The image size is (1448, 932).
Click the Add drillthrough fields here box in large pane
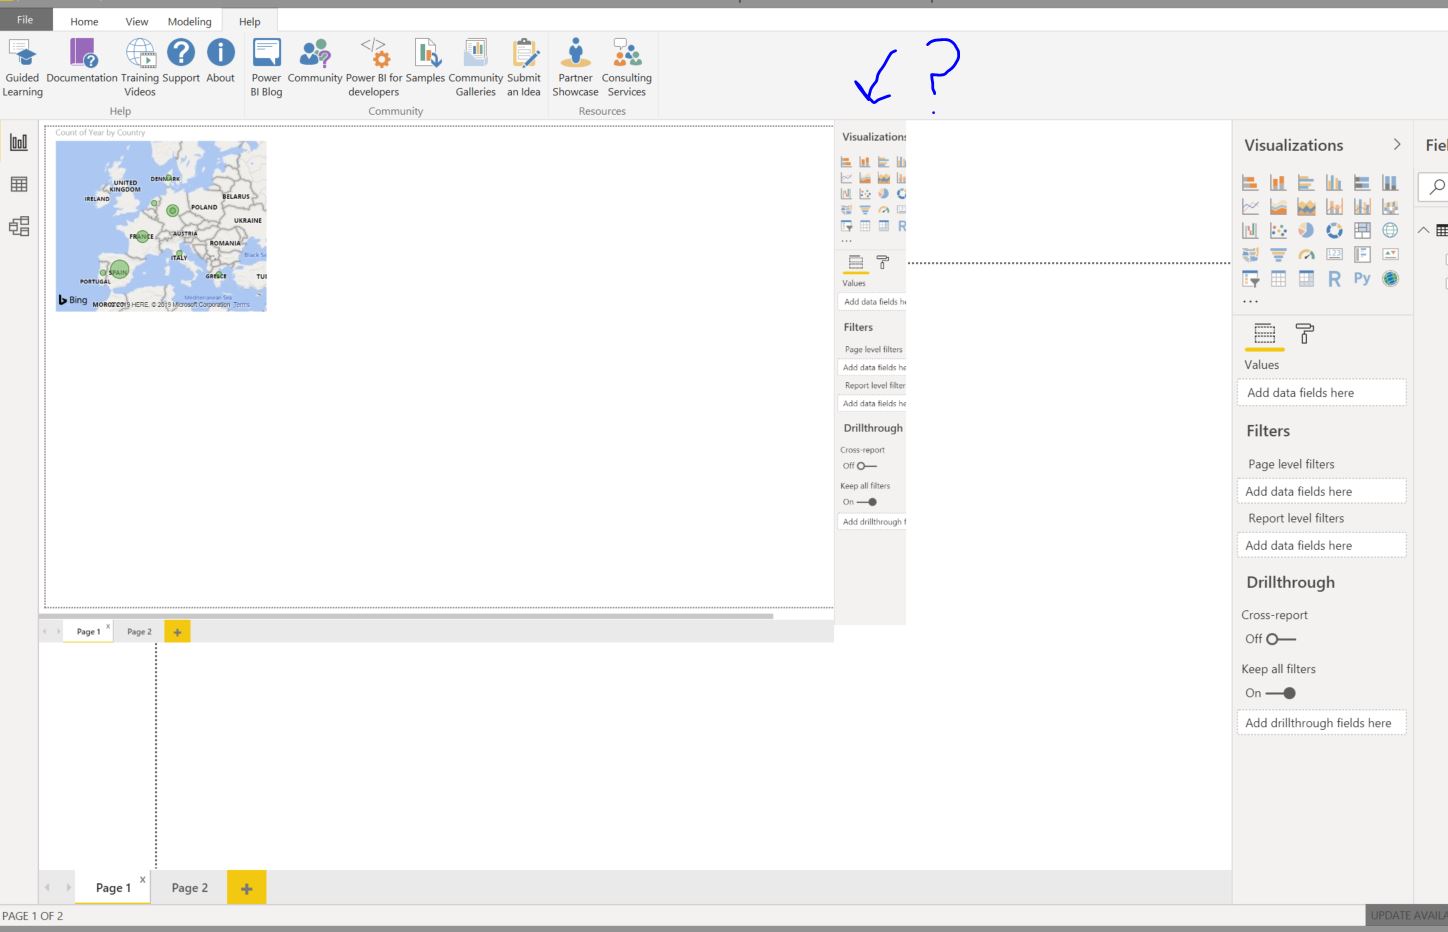[x=1321, y=723]
